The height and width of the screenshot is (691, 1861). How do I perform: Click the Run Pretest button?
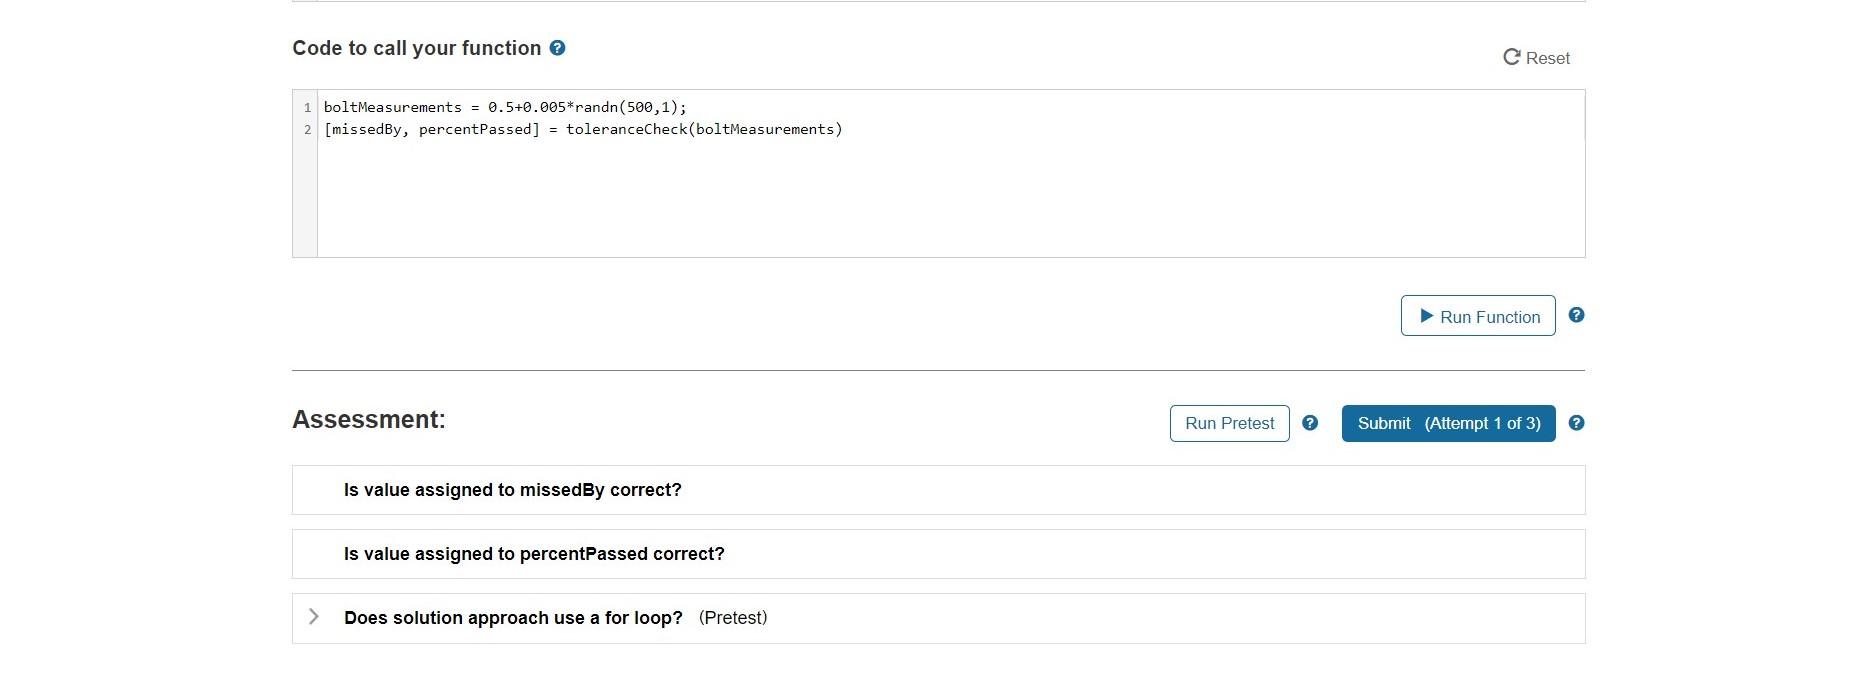click(1230, 423)
